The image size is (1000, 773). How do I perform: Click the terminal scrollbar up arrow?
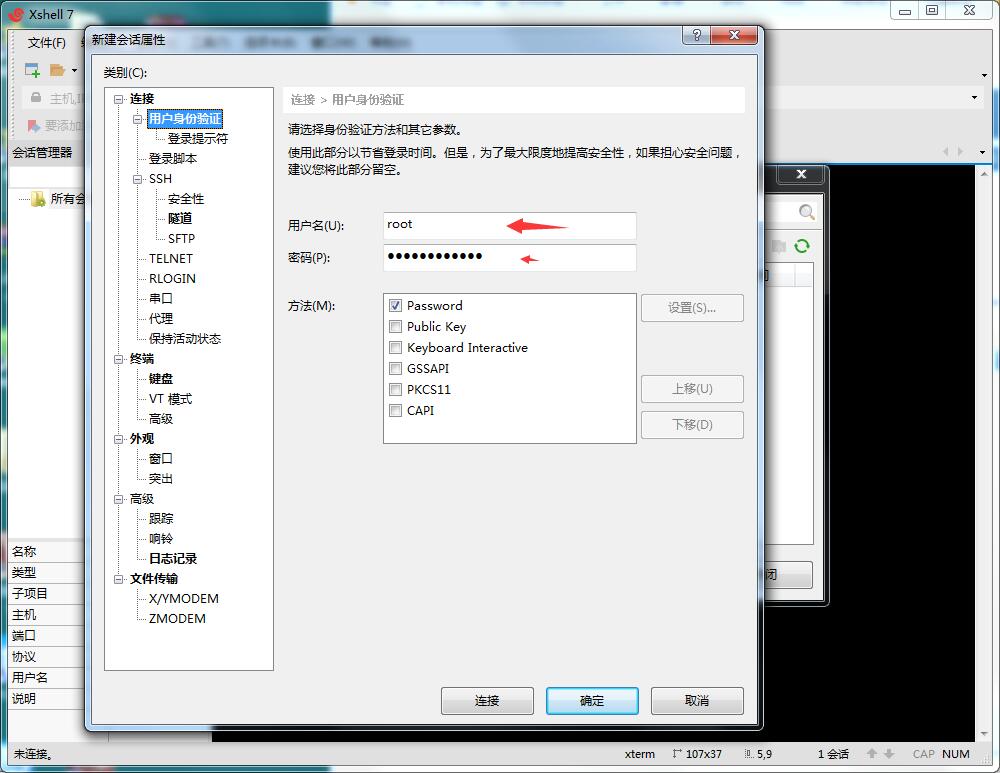click(x=984, y=173)
